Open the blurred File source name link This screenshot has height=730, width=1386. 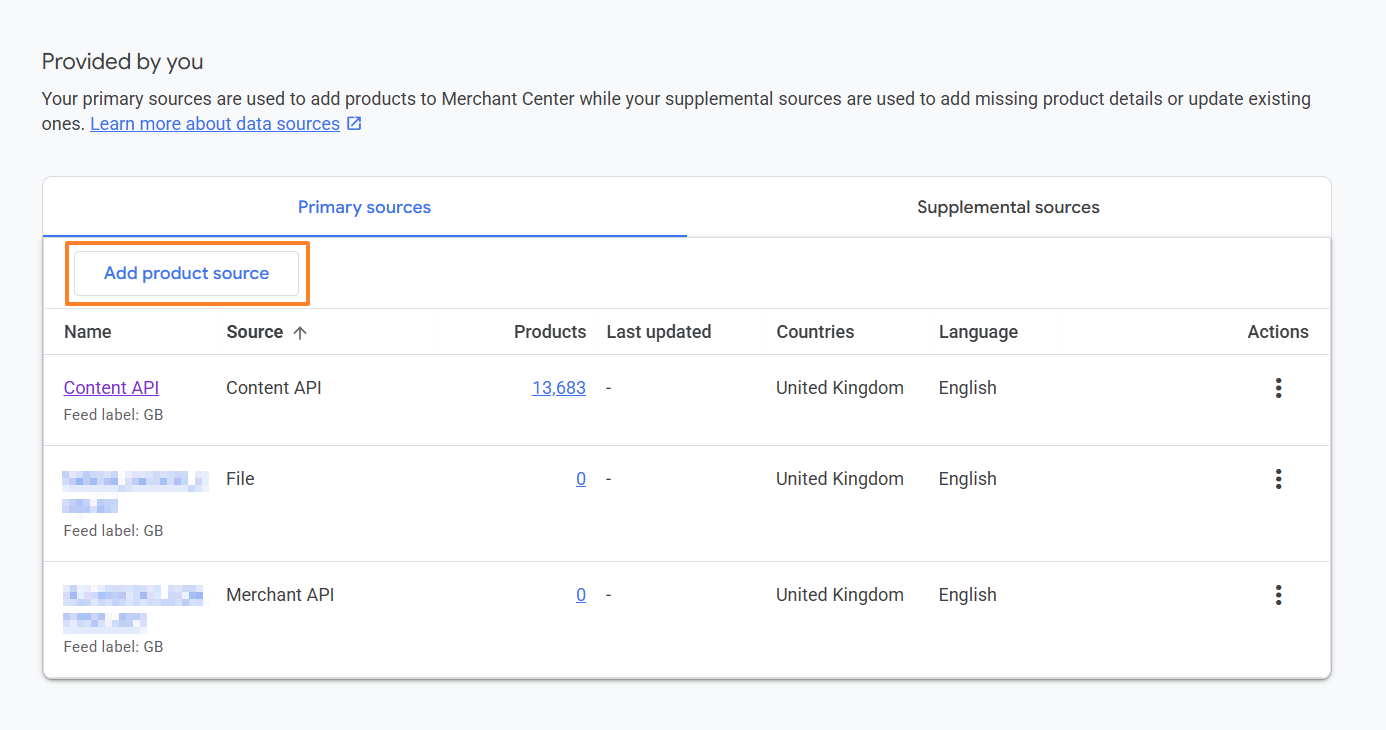click(x=134, y=490)
